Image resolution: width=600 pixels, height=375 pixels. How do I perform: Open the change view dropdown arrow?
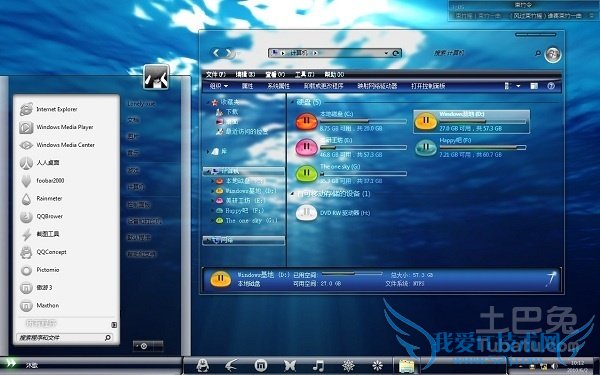coord(518,86)
